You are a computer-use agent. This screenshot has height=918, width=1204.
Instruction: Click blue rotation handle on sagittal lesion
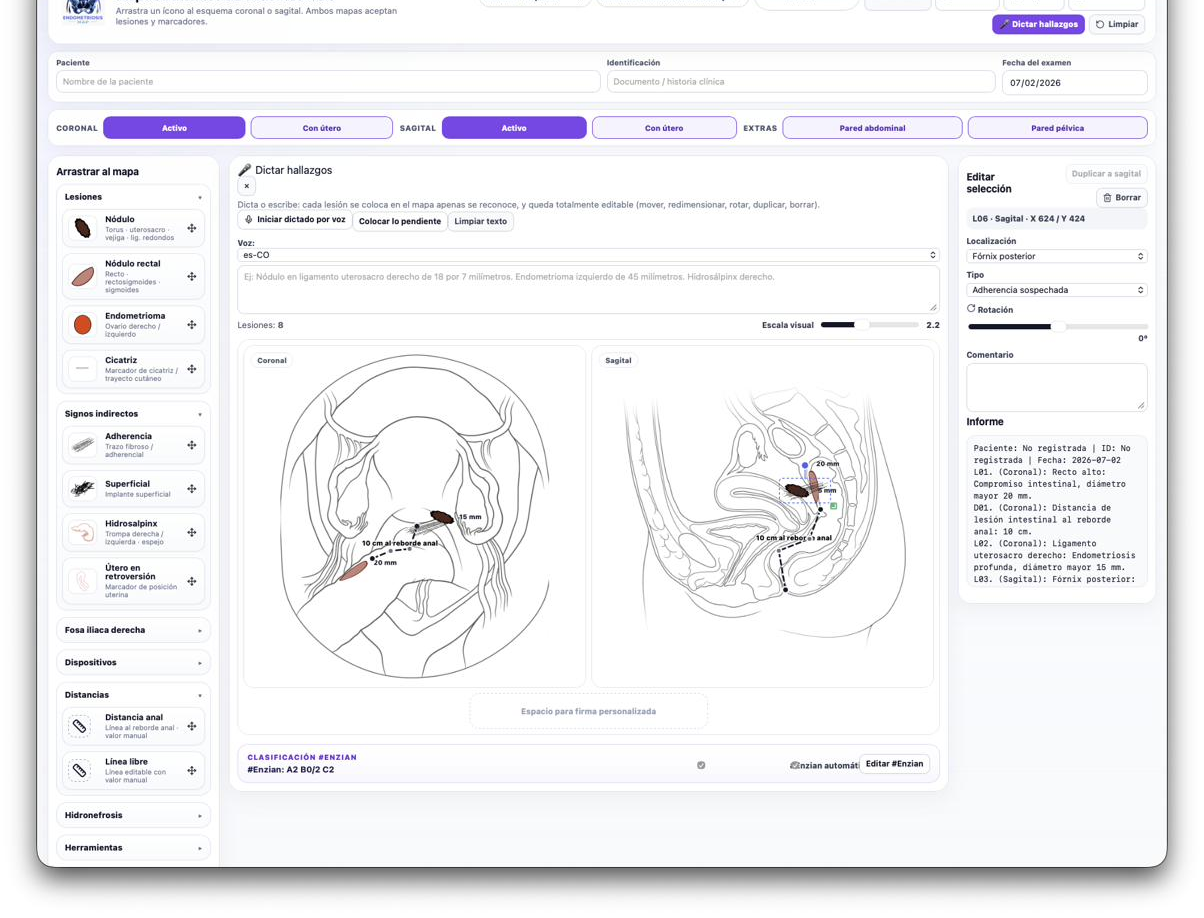tap(805, 466)
